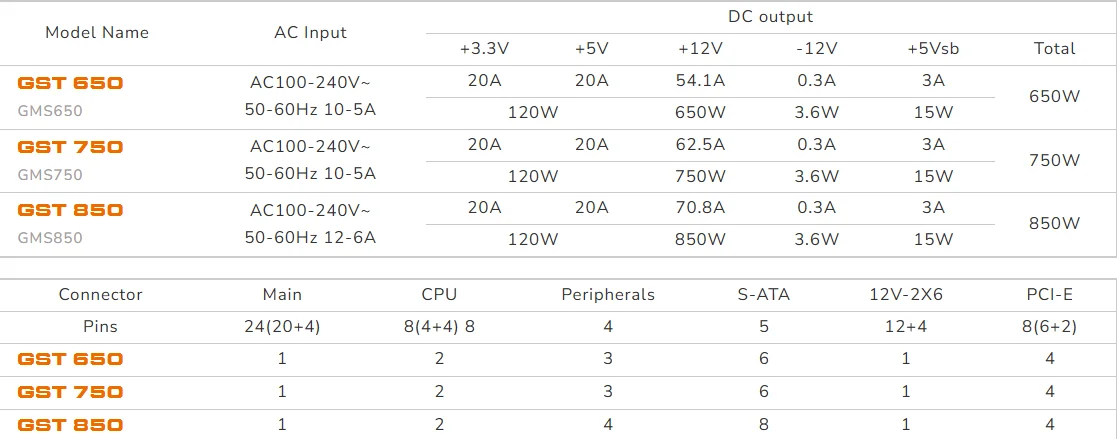This screenshot has height=439, width=1117.
Task: Click the 50-60Hz 12-6A input value
Action: [310, 238]
